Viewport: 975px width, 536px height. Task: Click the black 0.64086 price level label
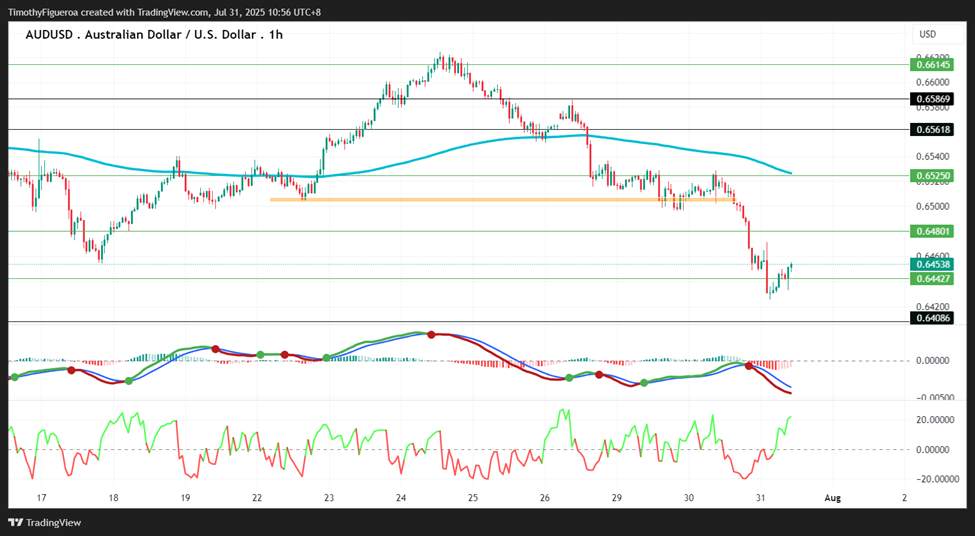(931, 318)
